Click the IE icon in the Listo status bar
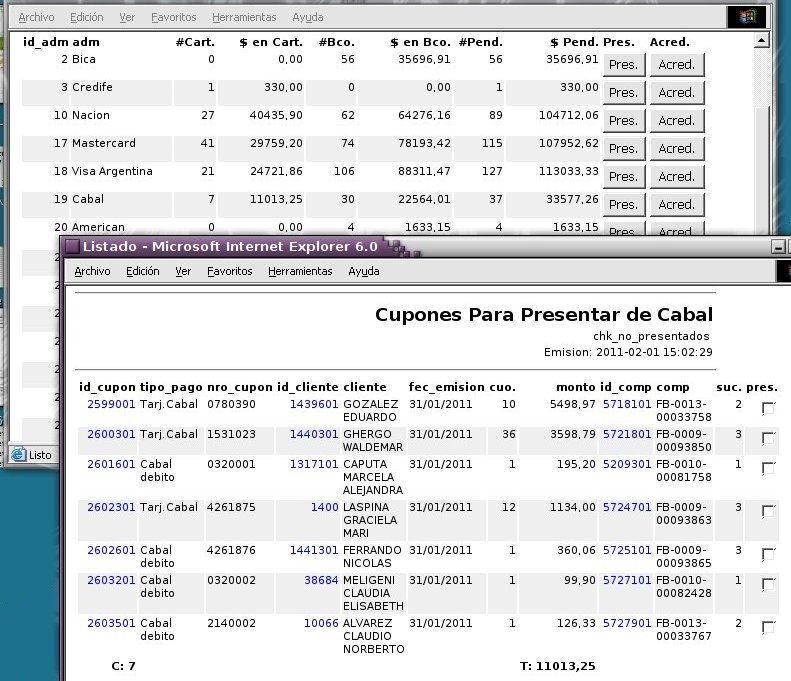Image resolution: width=791 pixels, height=681 pixels. tap(19, 455)
